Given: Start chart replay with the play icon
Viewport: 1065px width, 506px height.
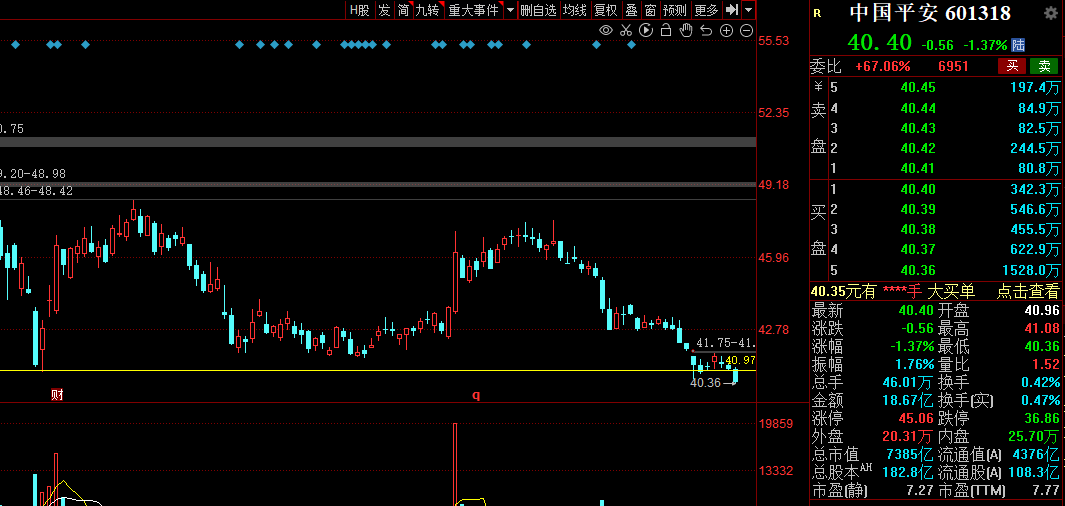Looking at the screenshot, I should (x=646, y=30).
